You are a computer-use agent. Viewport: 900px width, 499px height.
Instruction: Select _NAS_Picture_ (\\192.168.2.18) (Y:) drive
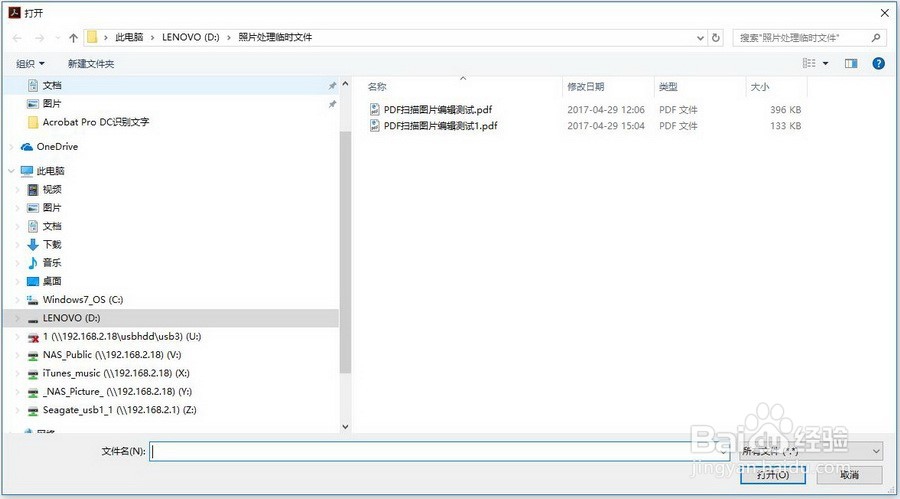pos(117,392)
